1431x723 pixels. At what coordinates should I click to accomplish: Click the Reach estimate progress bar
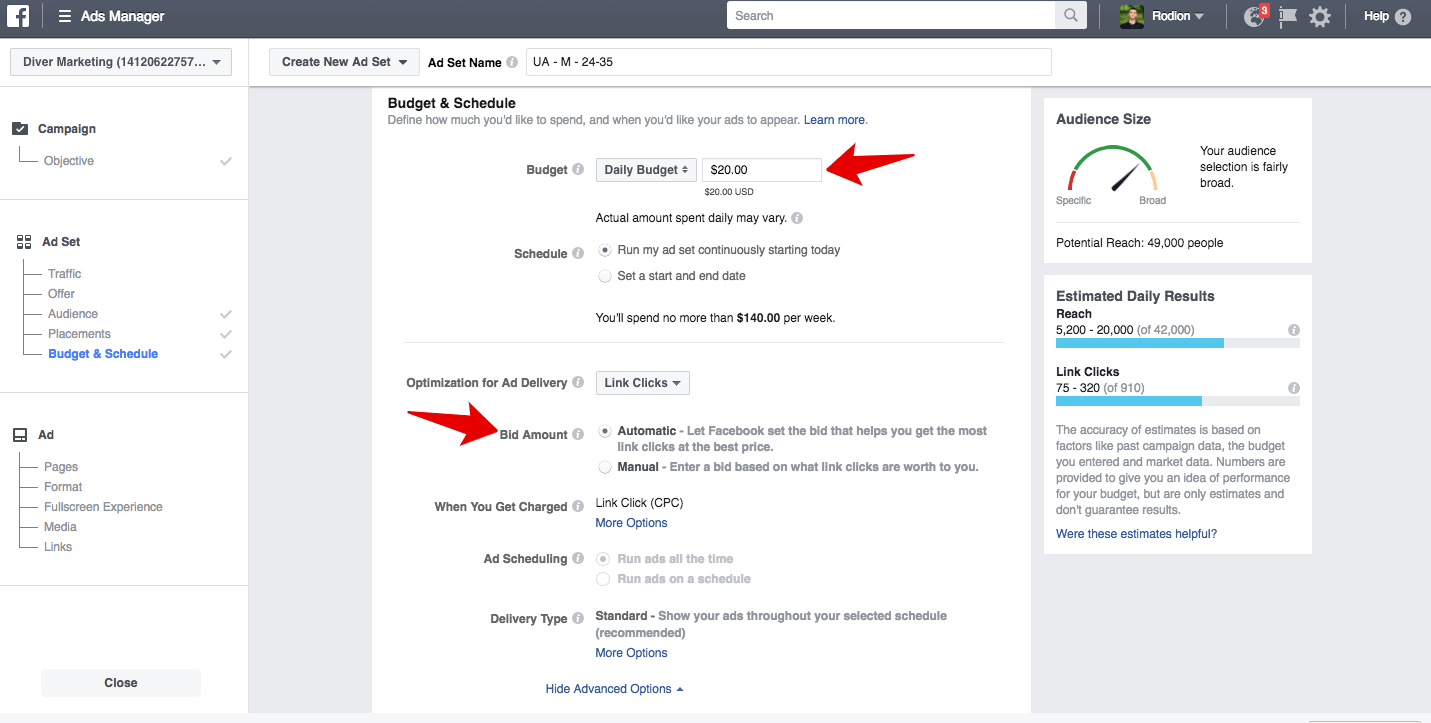(x=1177, y=343)
